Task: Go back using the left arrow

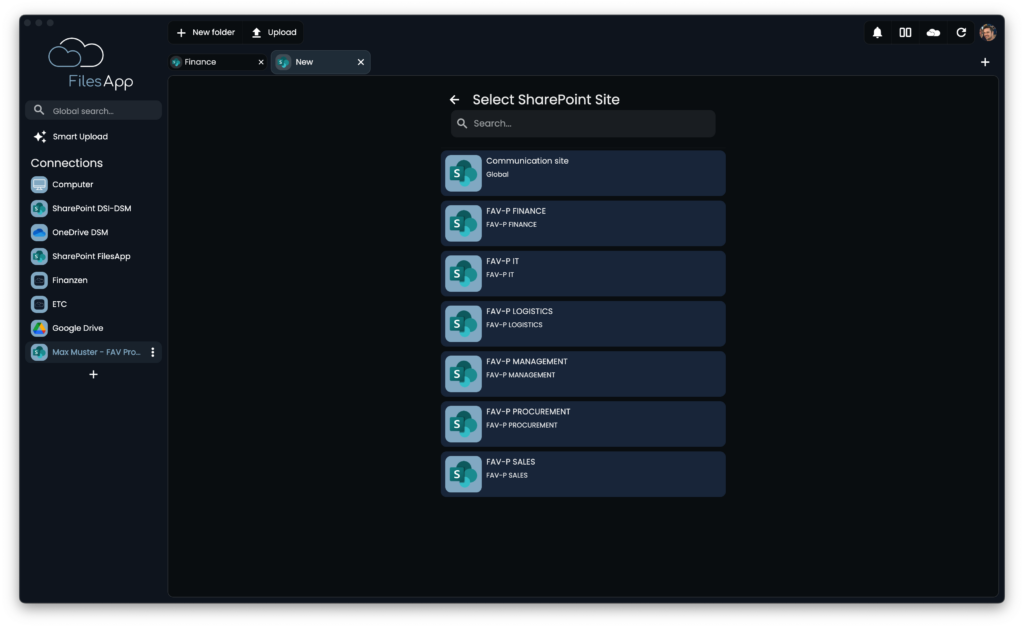Action: (x=455, y=100)
